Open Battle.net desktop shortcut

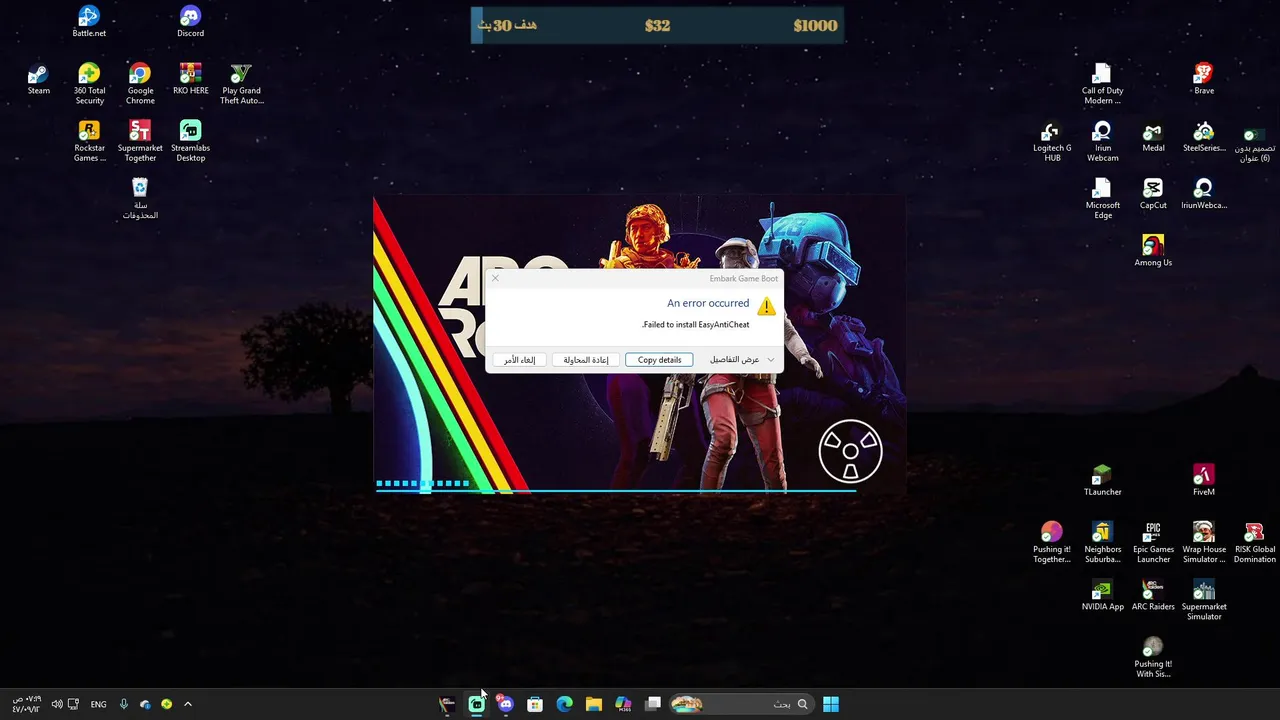coord(89,22)
